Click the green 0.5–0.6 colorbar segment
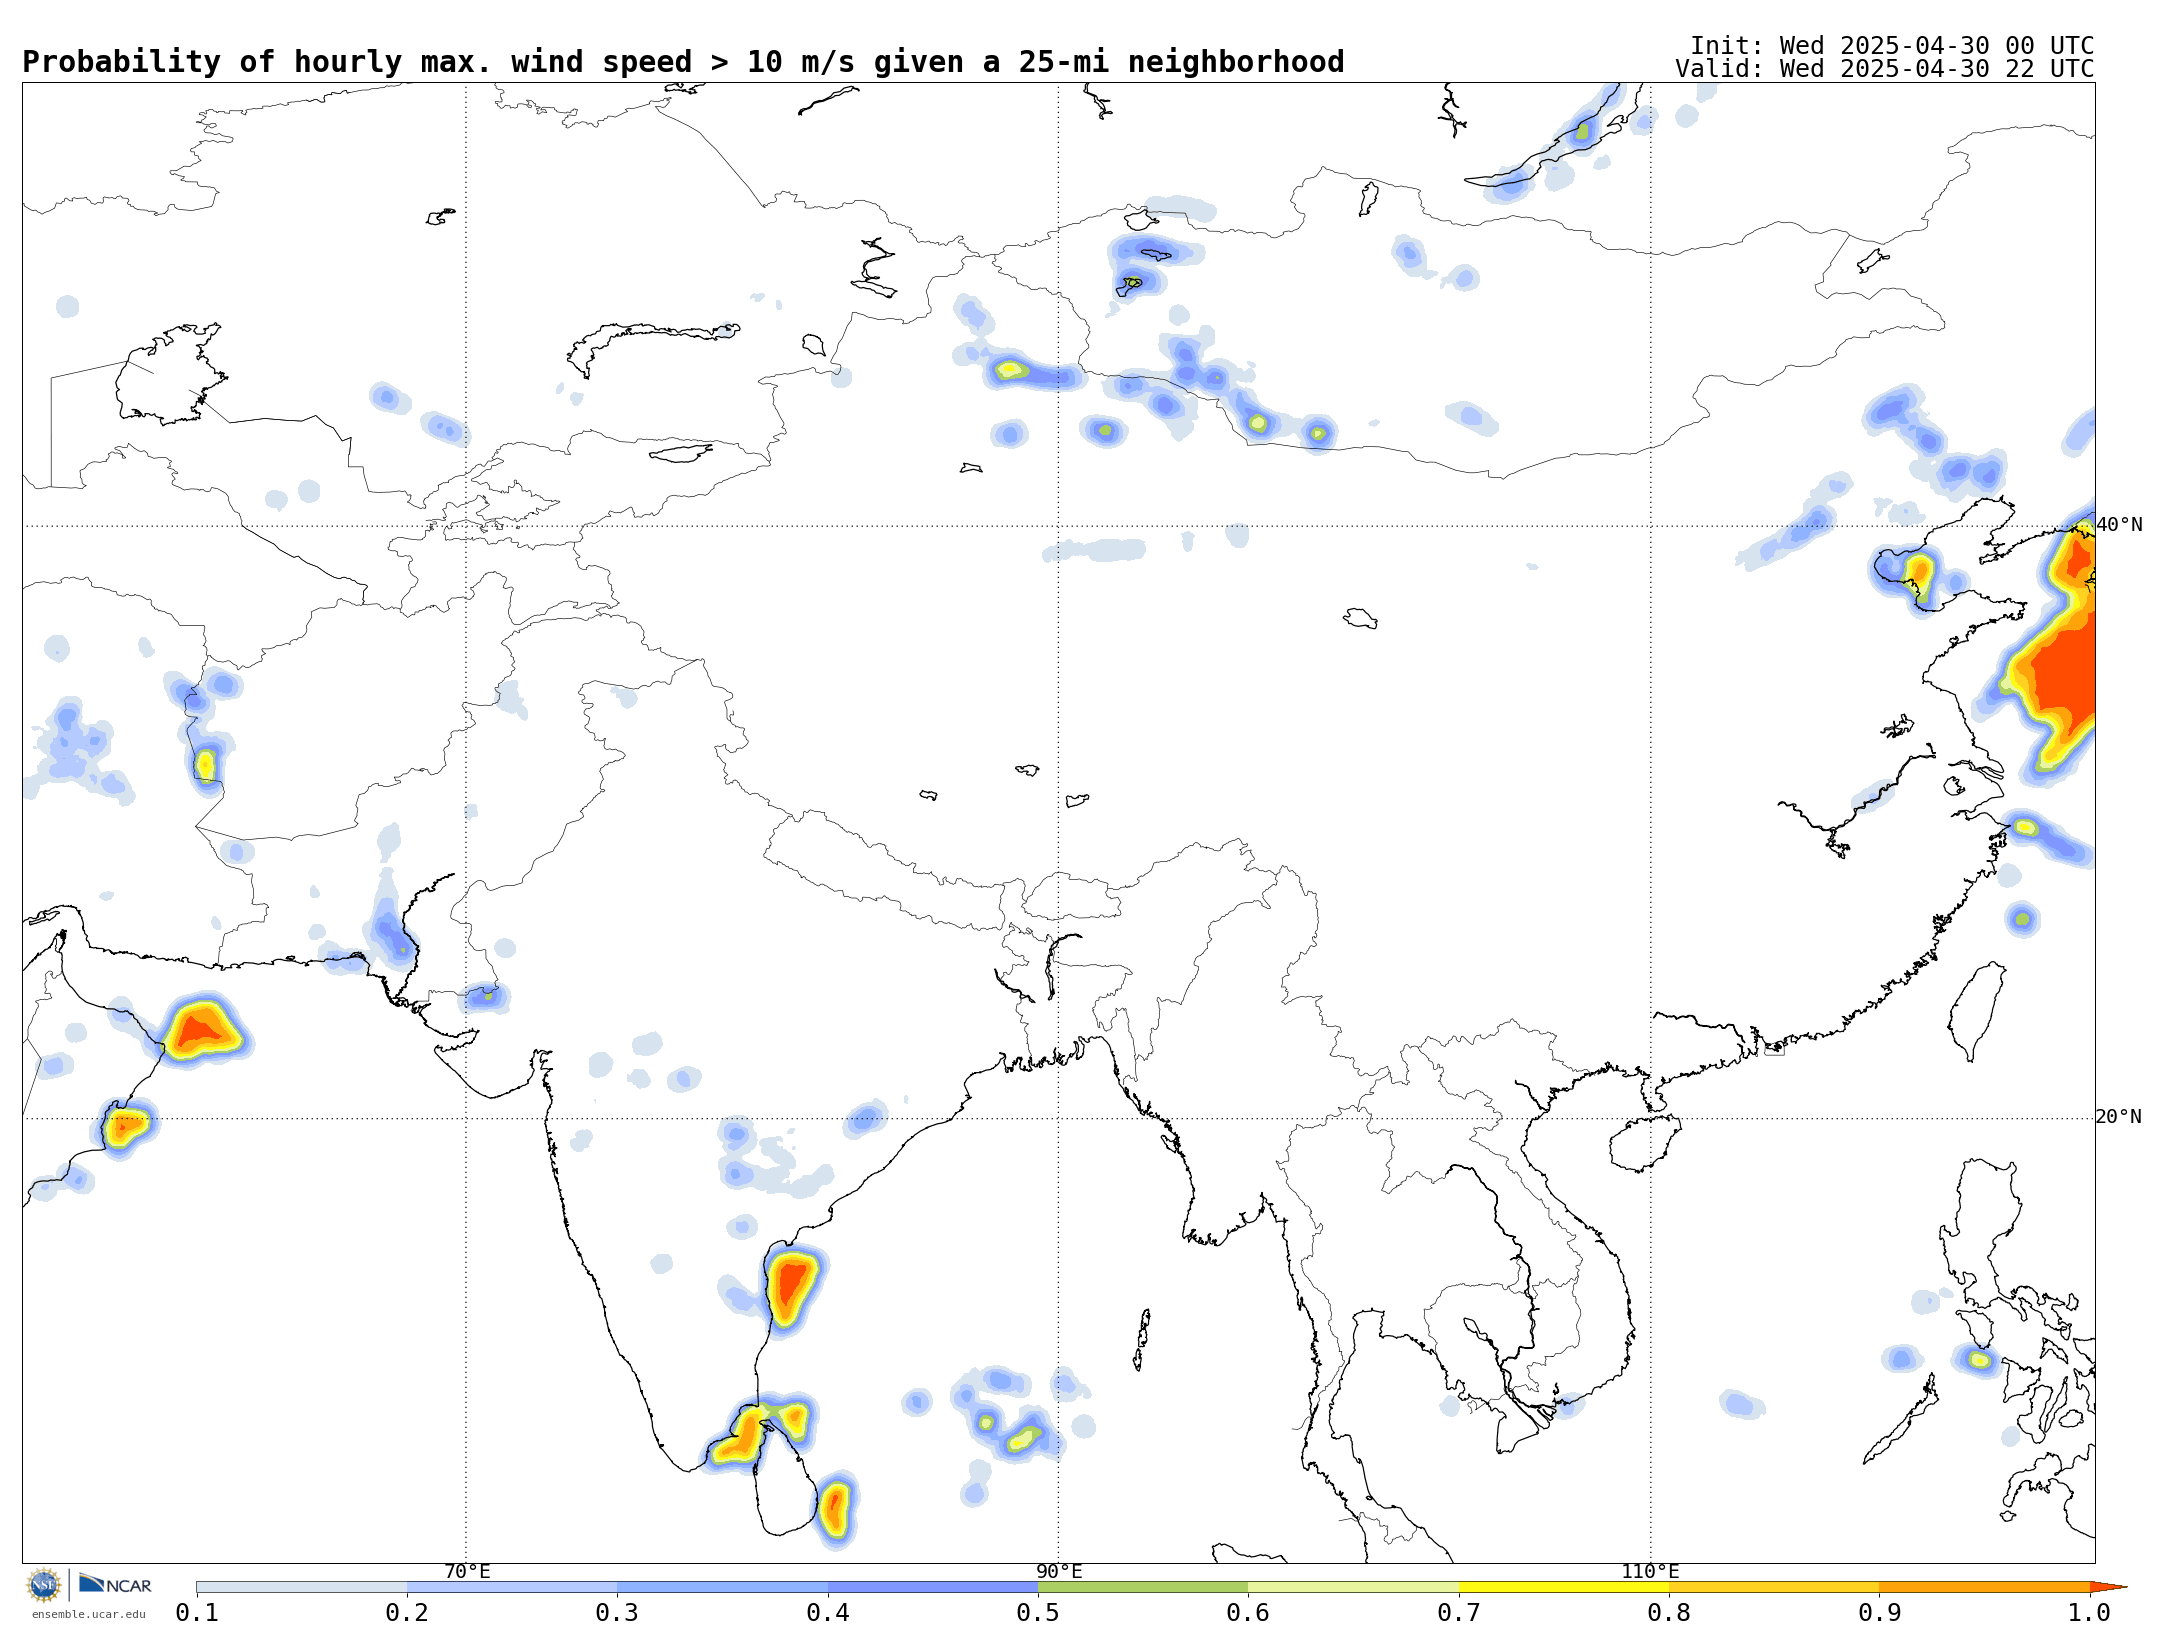Image resolution: width=2160 pixels, height=1626 pixels. click(1143, 1587)
